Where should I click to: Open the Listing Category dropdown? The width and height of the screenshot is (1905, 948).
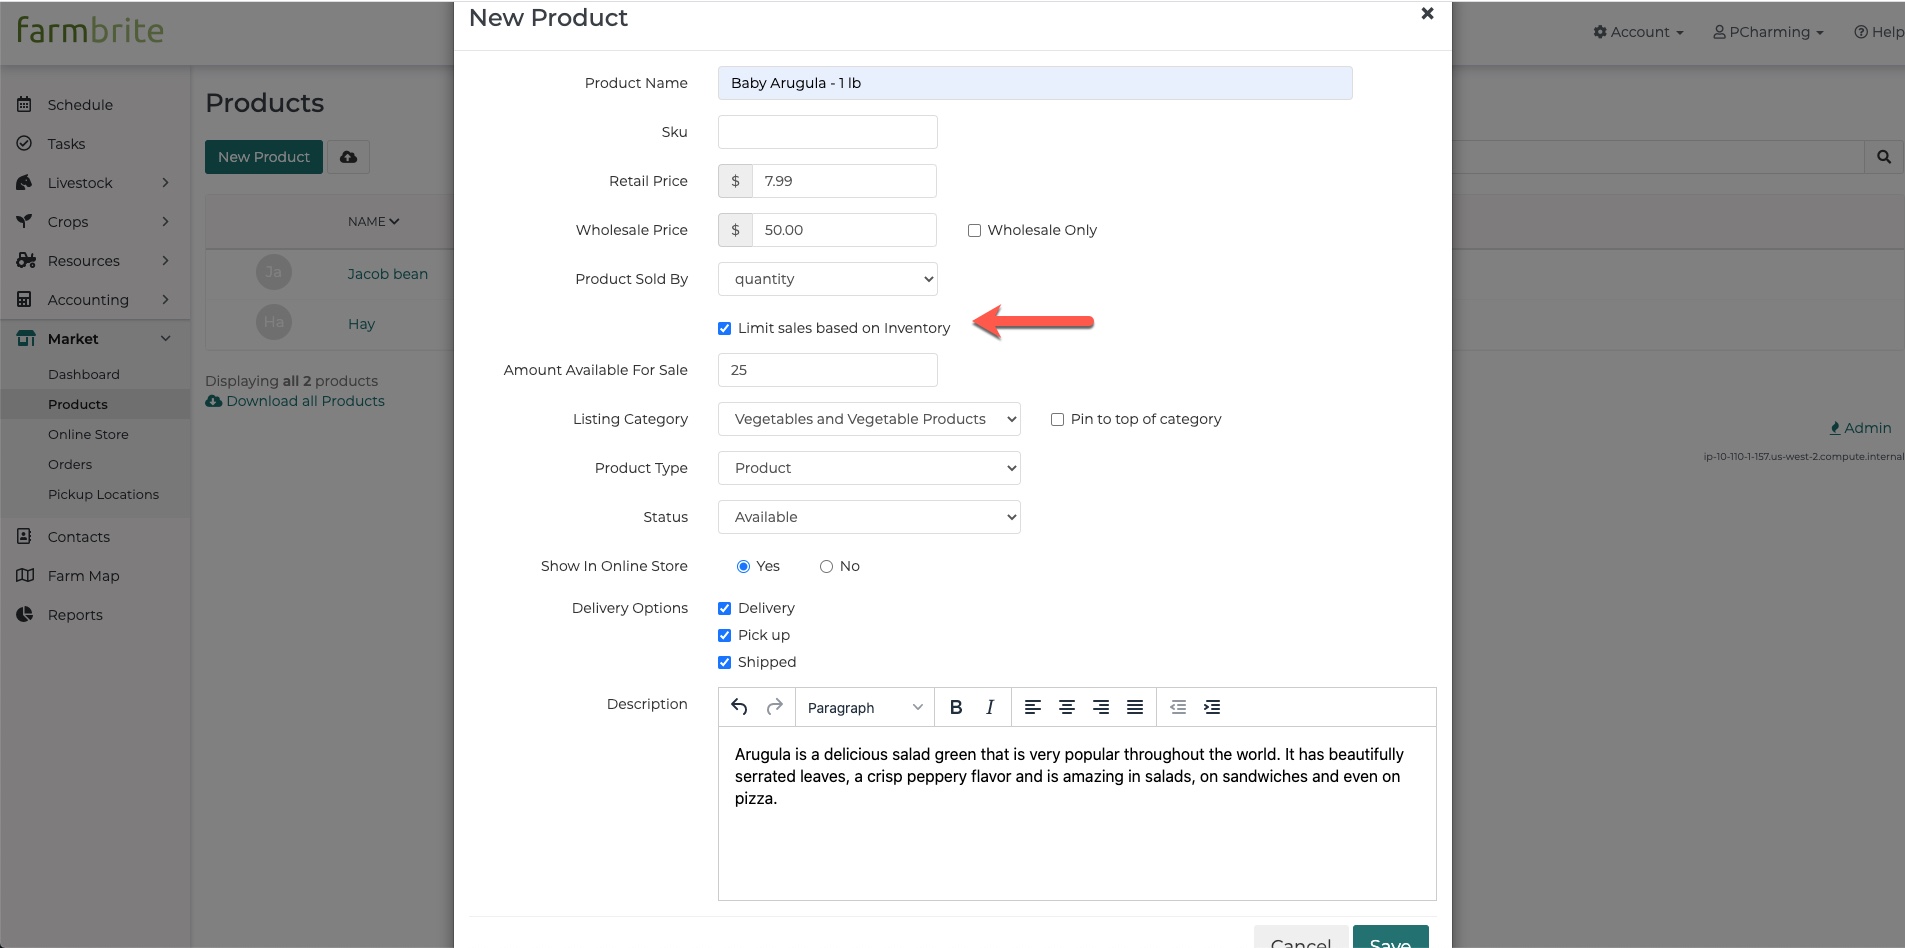(869, 419)
